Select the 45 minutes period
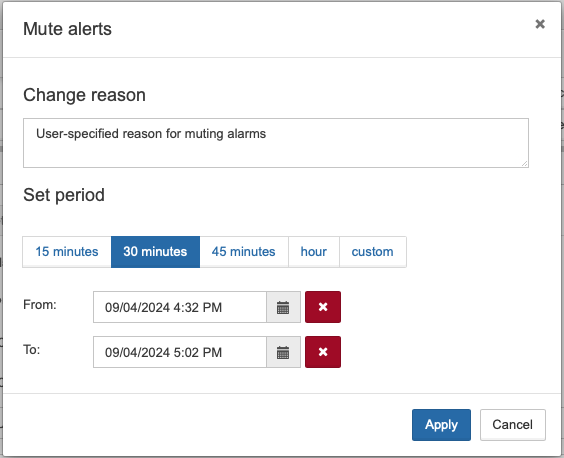This screenshot has height=458, width=564. 244,252
